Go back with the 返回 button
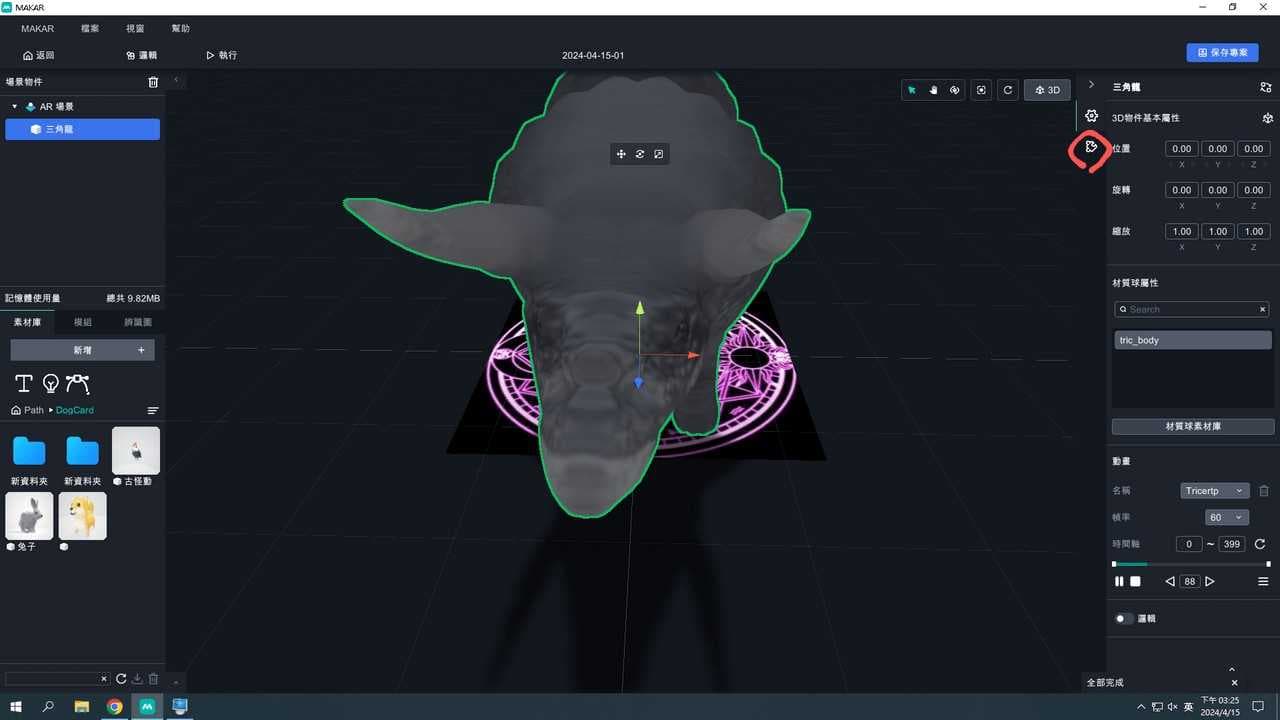Image resolution: width=1280 pixels, height=720 pixels. 39,55
